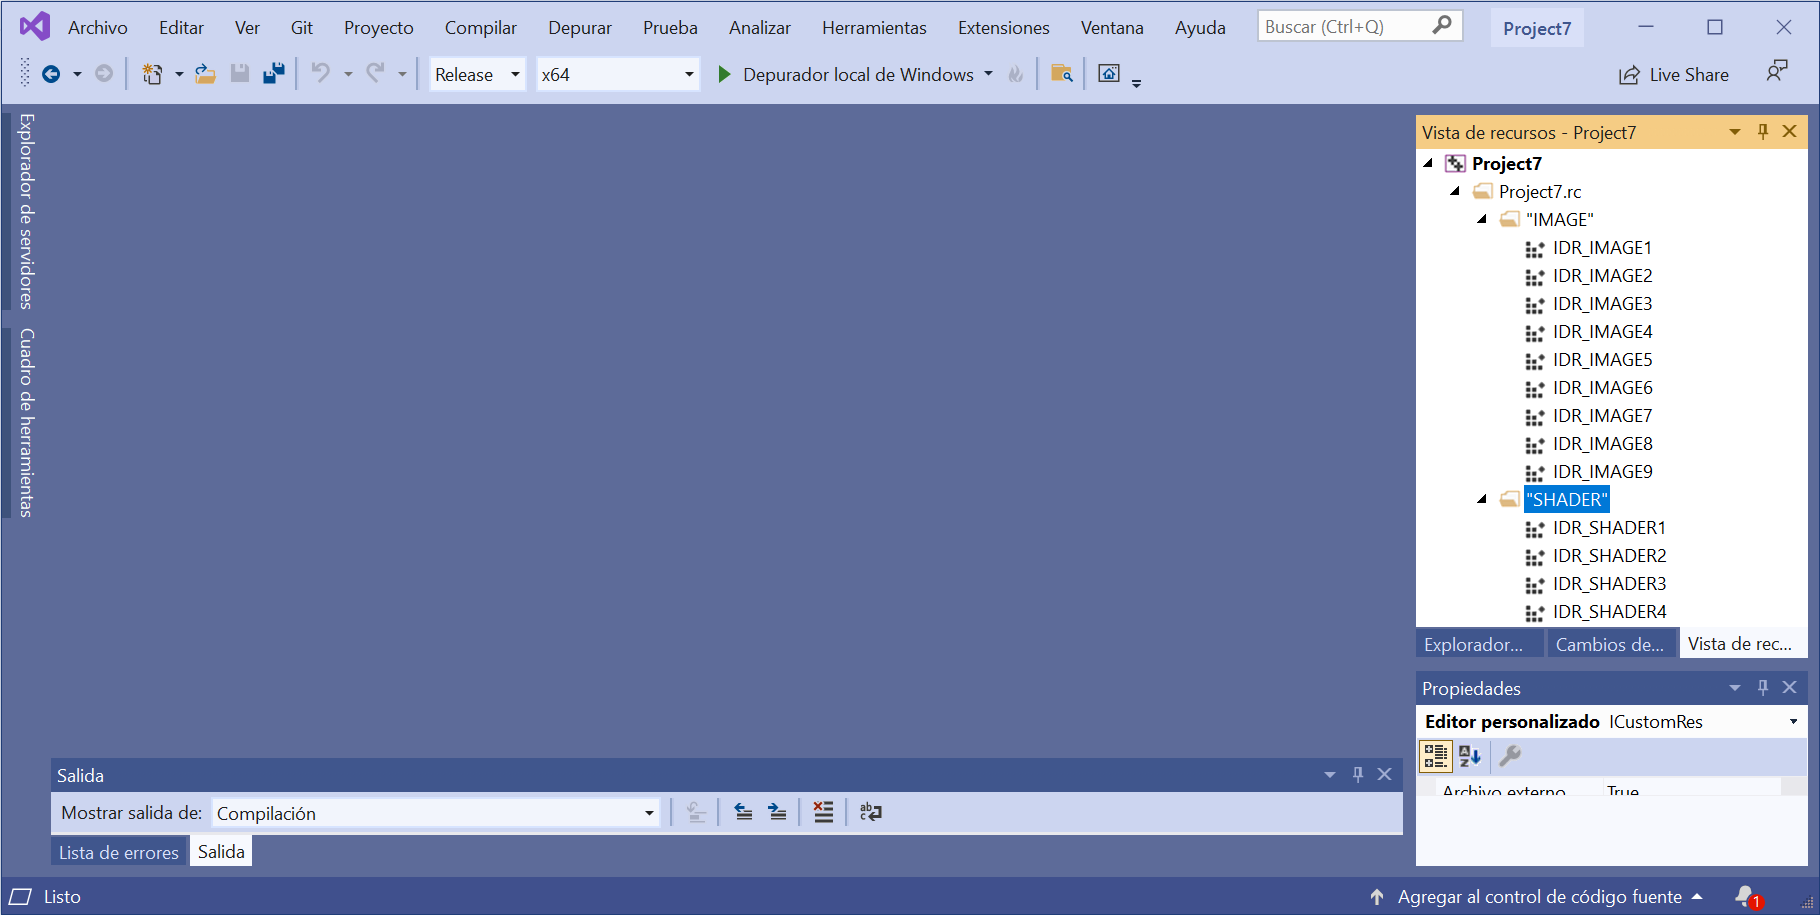Collapse the "SHADER" folder node
Image resolution: width=1820 pixels, height=915 pixels.
click(1482, 499)
